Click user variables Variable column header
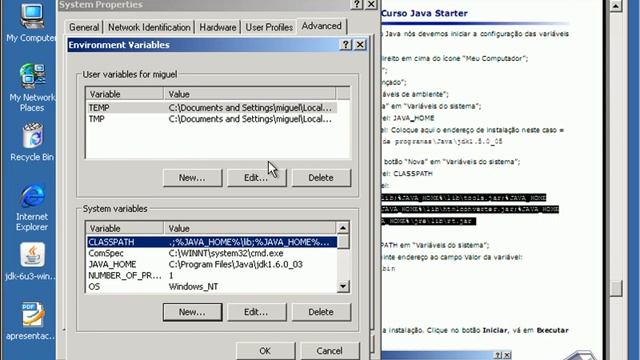The width and height of the screenshot is (640, 360). pyautogui.click(x=124, y=94)
